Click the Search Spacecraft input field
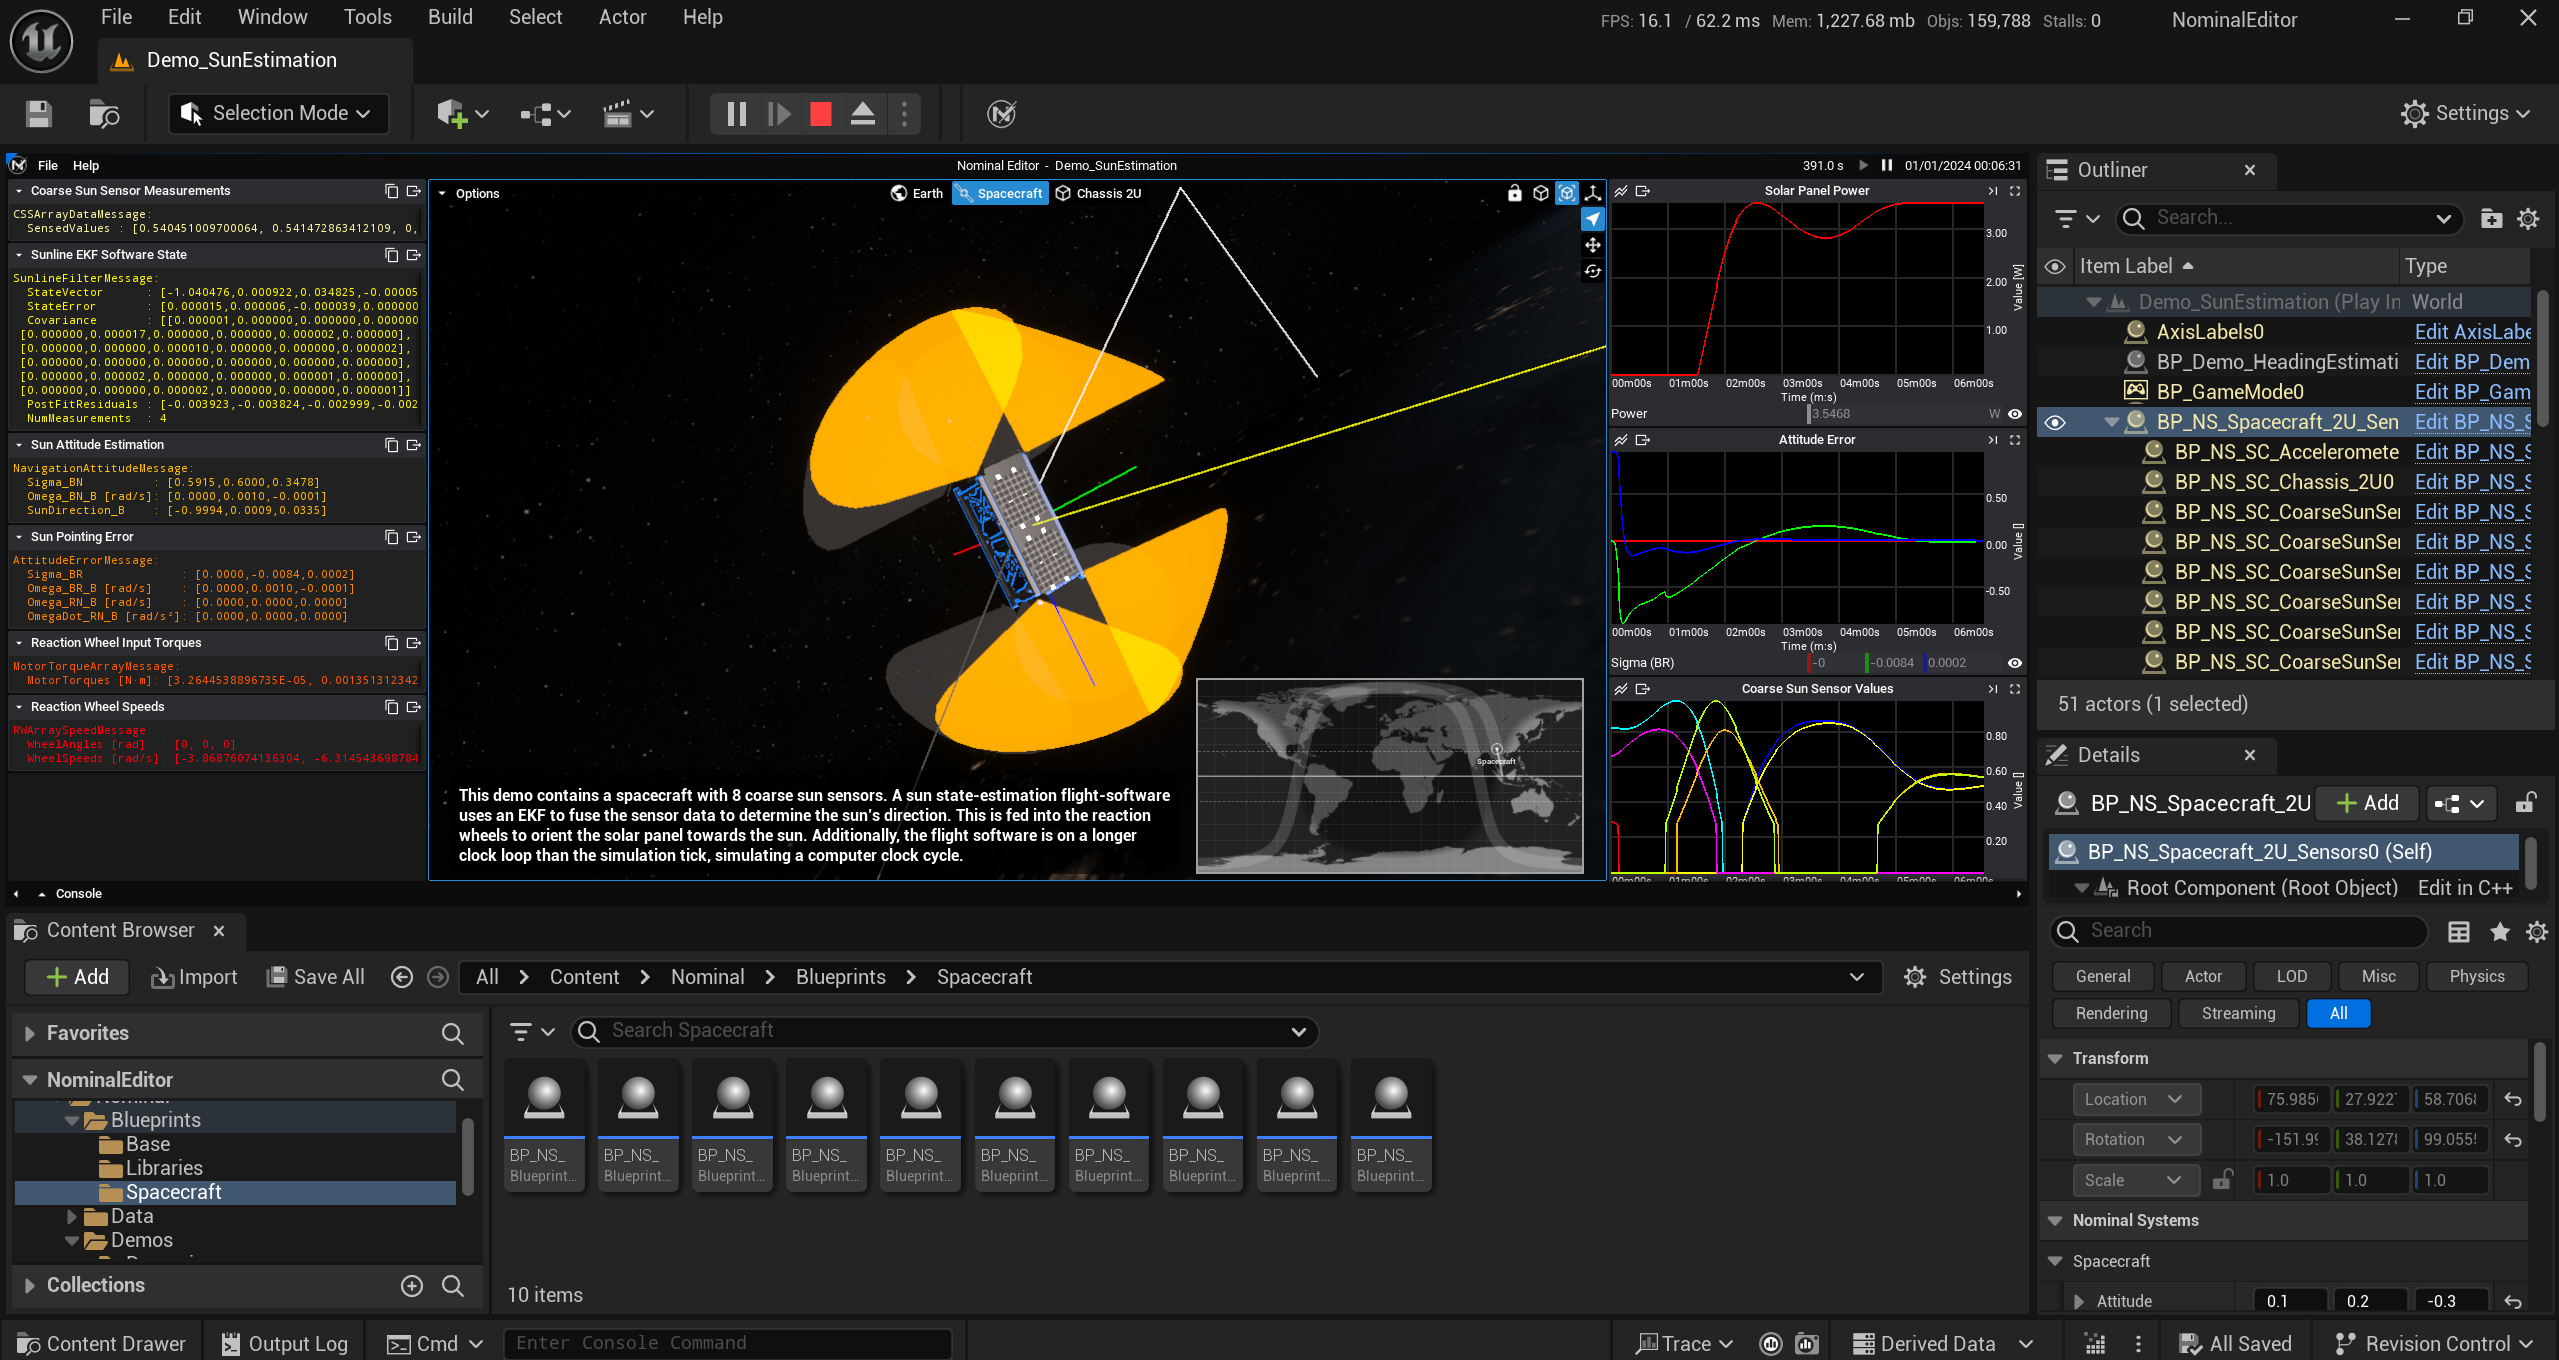Screen dimensions: 2559x1360 pos(944,1031)
